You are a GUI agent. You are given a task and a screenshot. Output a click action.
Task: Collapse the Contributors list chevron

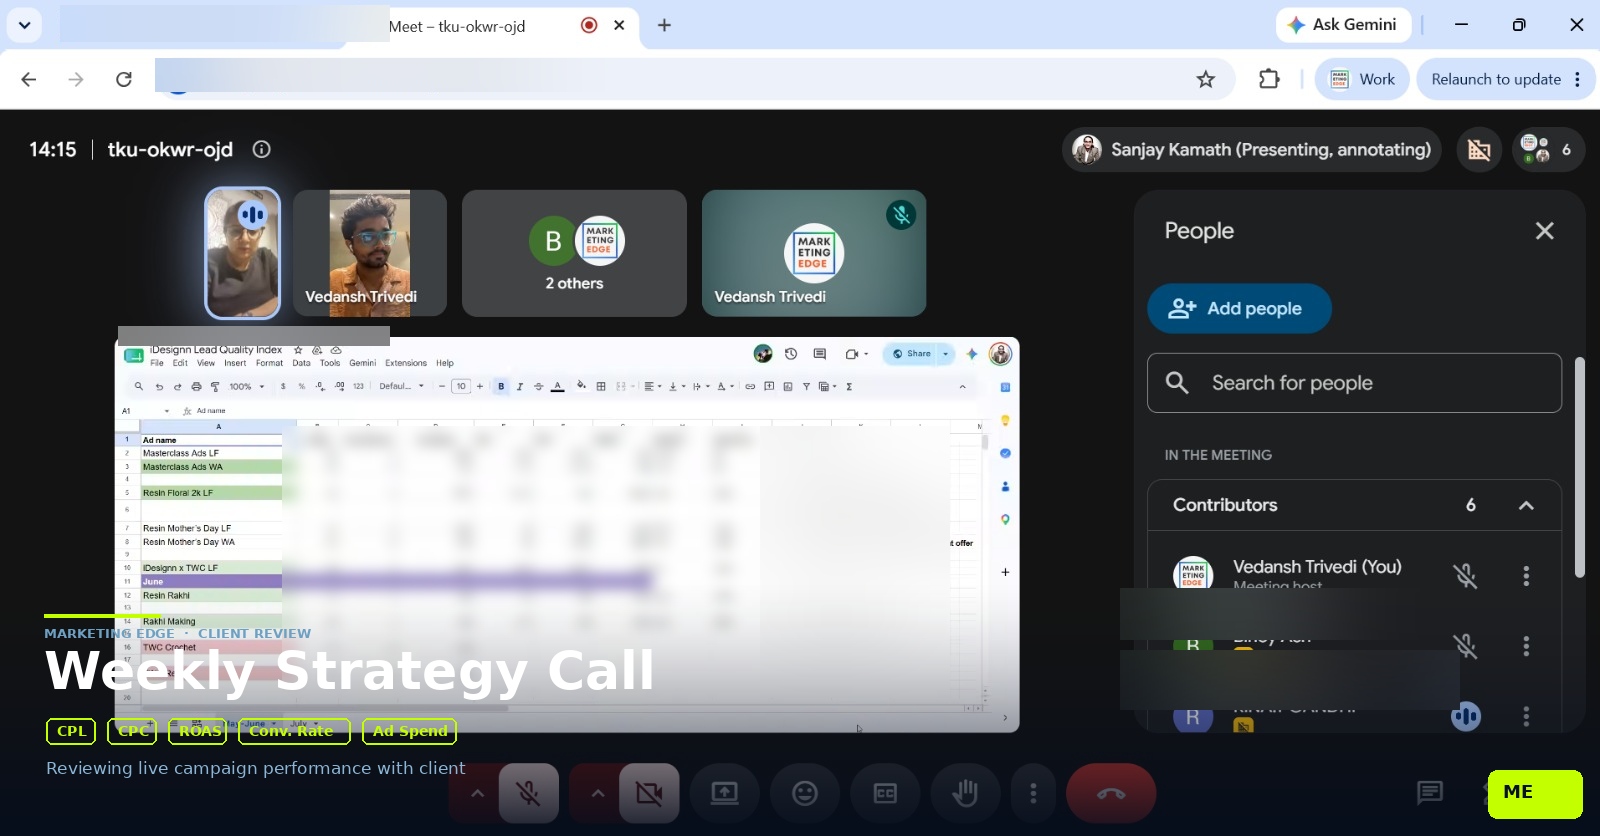1526,505
